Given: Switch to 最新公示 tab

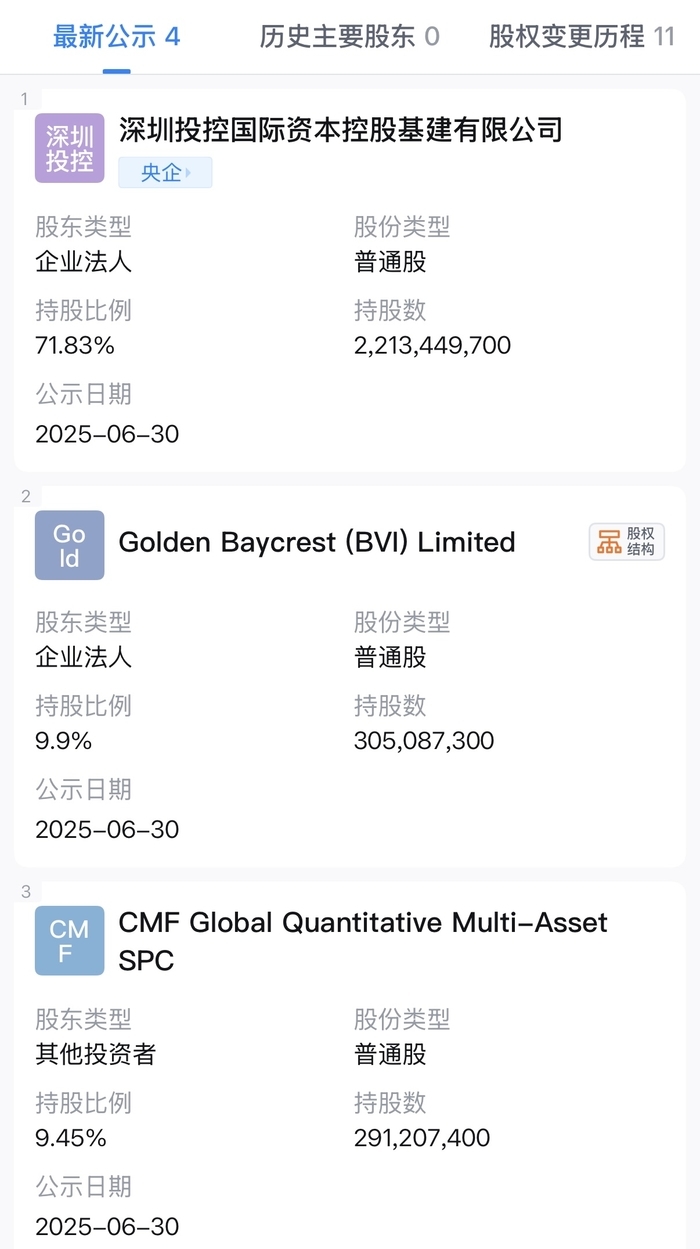Looking at the screenshot, I should pos(116,38).
